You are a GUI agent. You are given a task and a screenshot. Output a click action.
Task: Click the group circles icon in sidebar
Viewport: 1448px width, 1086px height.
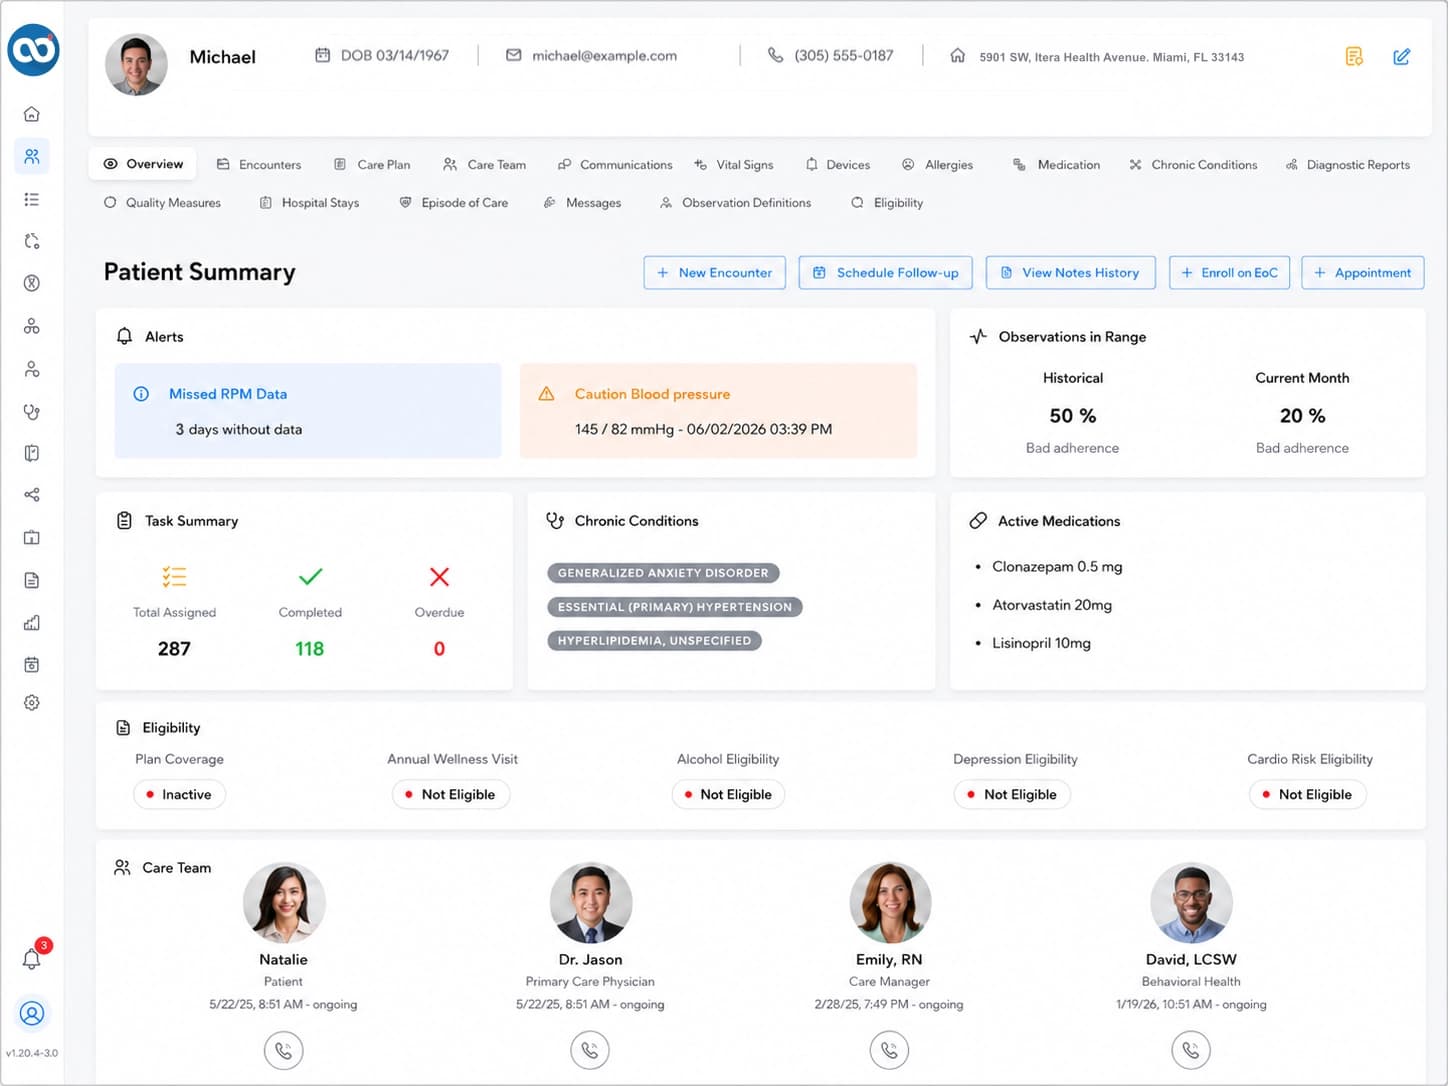[32, 326]
